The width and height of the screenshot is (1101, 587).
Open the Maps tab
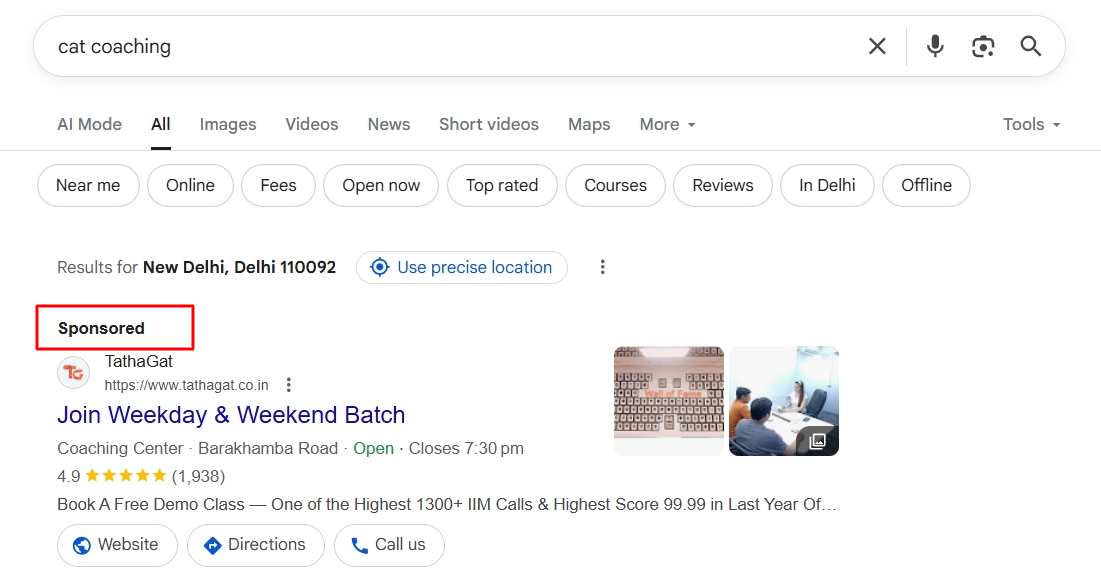589,124
